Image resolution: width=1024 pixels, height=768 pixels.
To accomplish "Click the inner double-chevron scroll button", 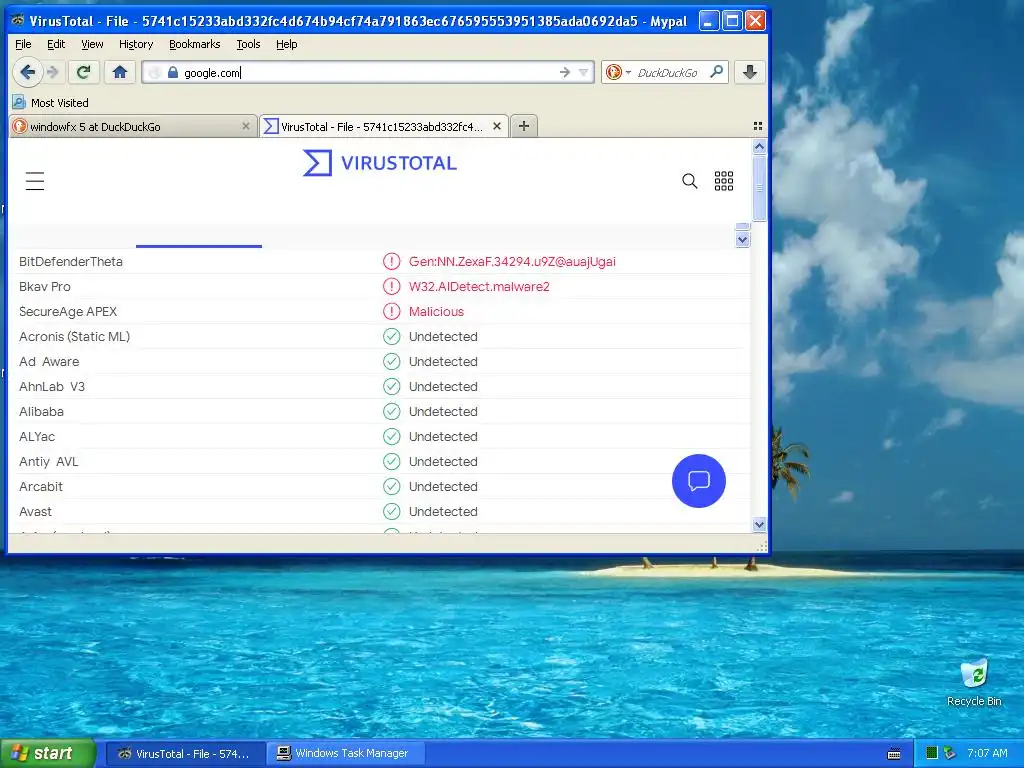I will click(x=743, y=240).
